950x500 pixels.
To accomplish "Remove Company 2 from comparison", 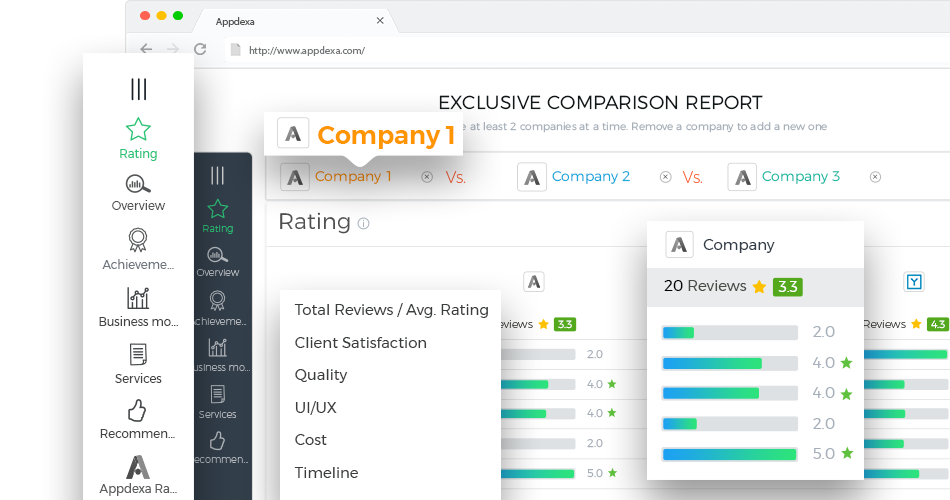I will click(x=665, y=177).
